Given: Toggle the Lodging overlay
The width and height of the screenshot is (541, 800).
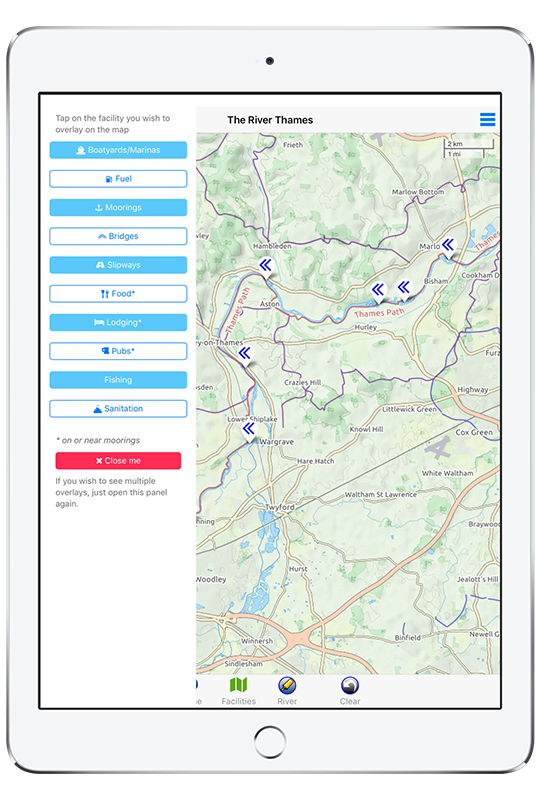Looking at the screenshot, I should pos(118,322).
